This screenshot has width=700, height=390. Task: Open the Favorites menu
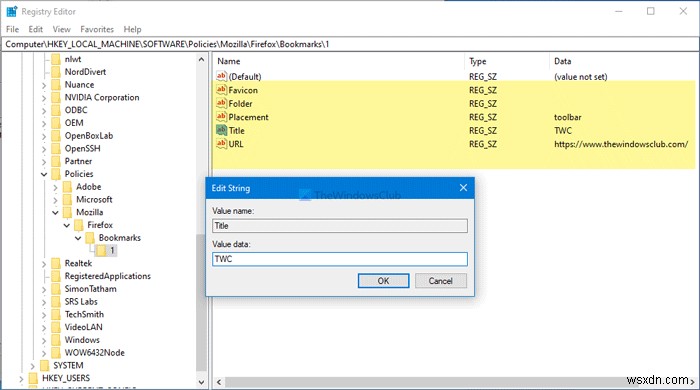pyautogui.click(x=97, y=29)
